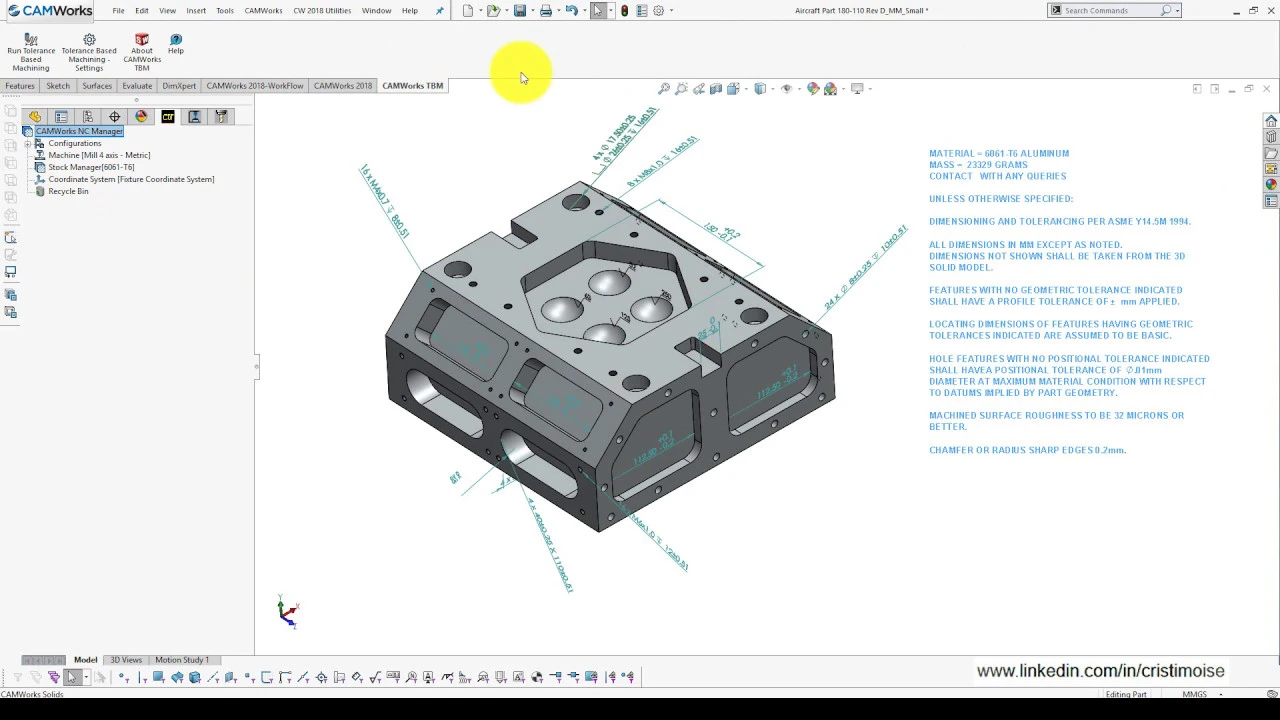The height and width of the screenshot is (720, 1280).
Task: Run Tolerance Based Machining
Action: 31,53
